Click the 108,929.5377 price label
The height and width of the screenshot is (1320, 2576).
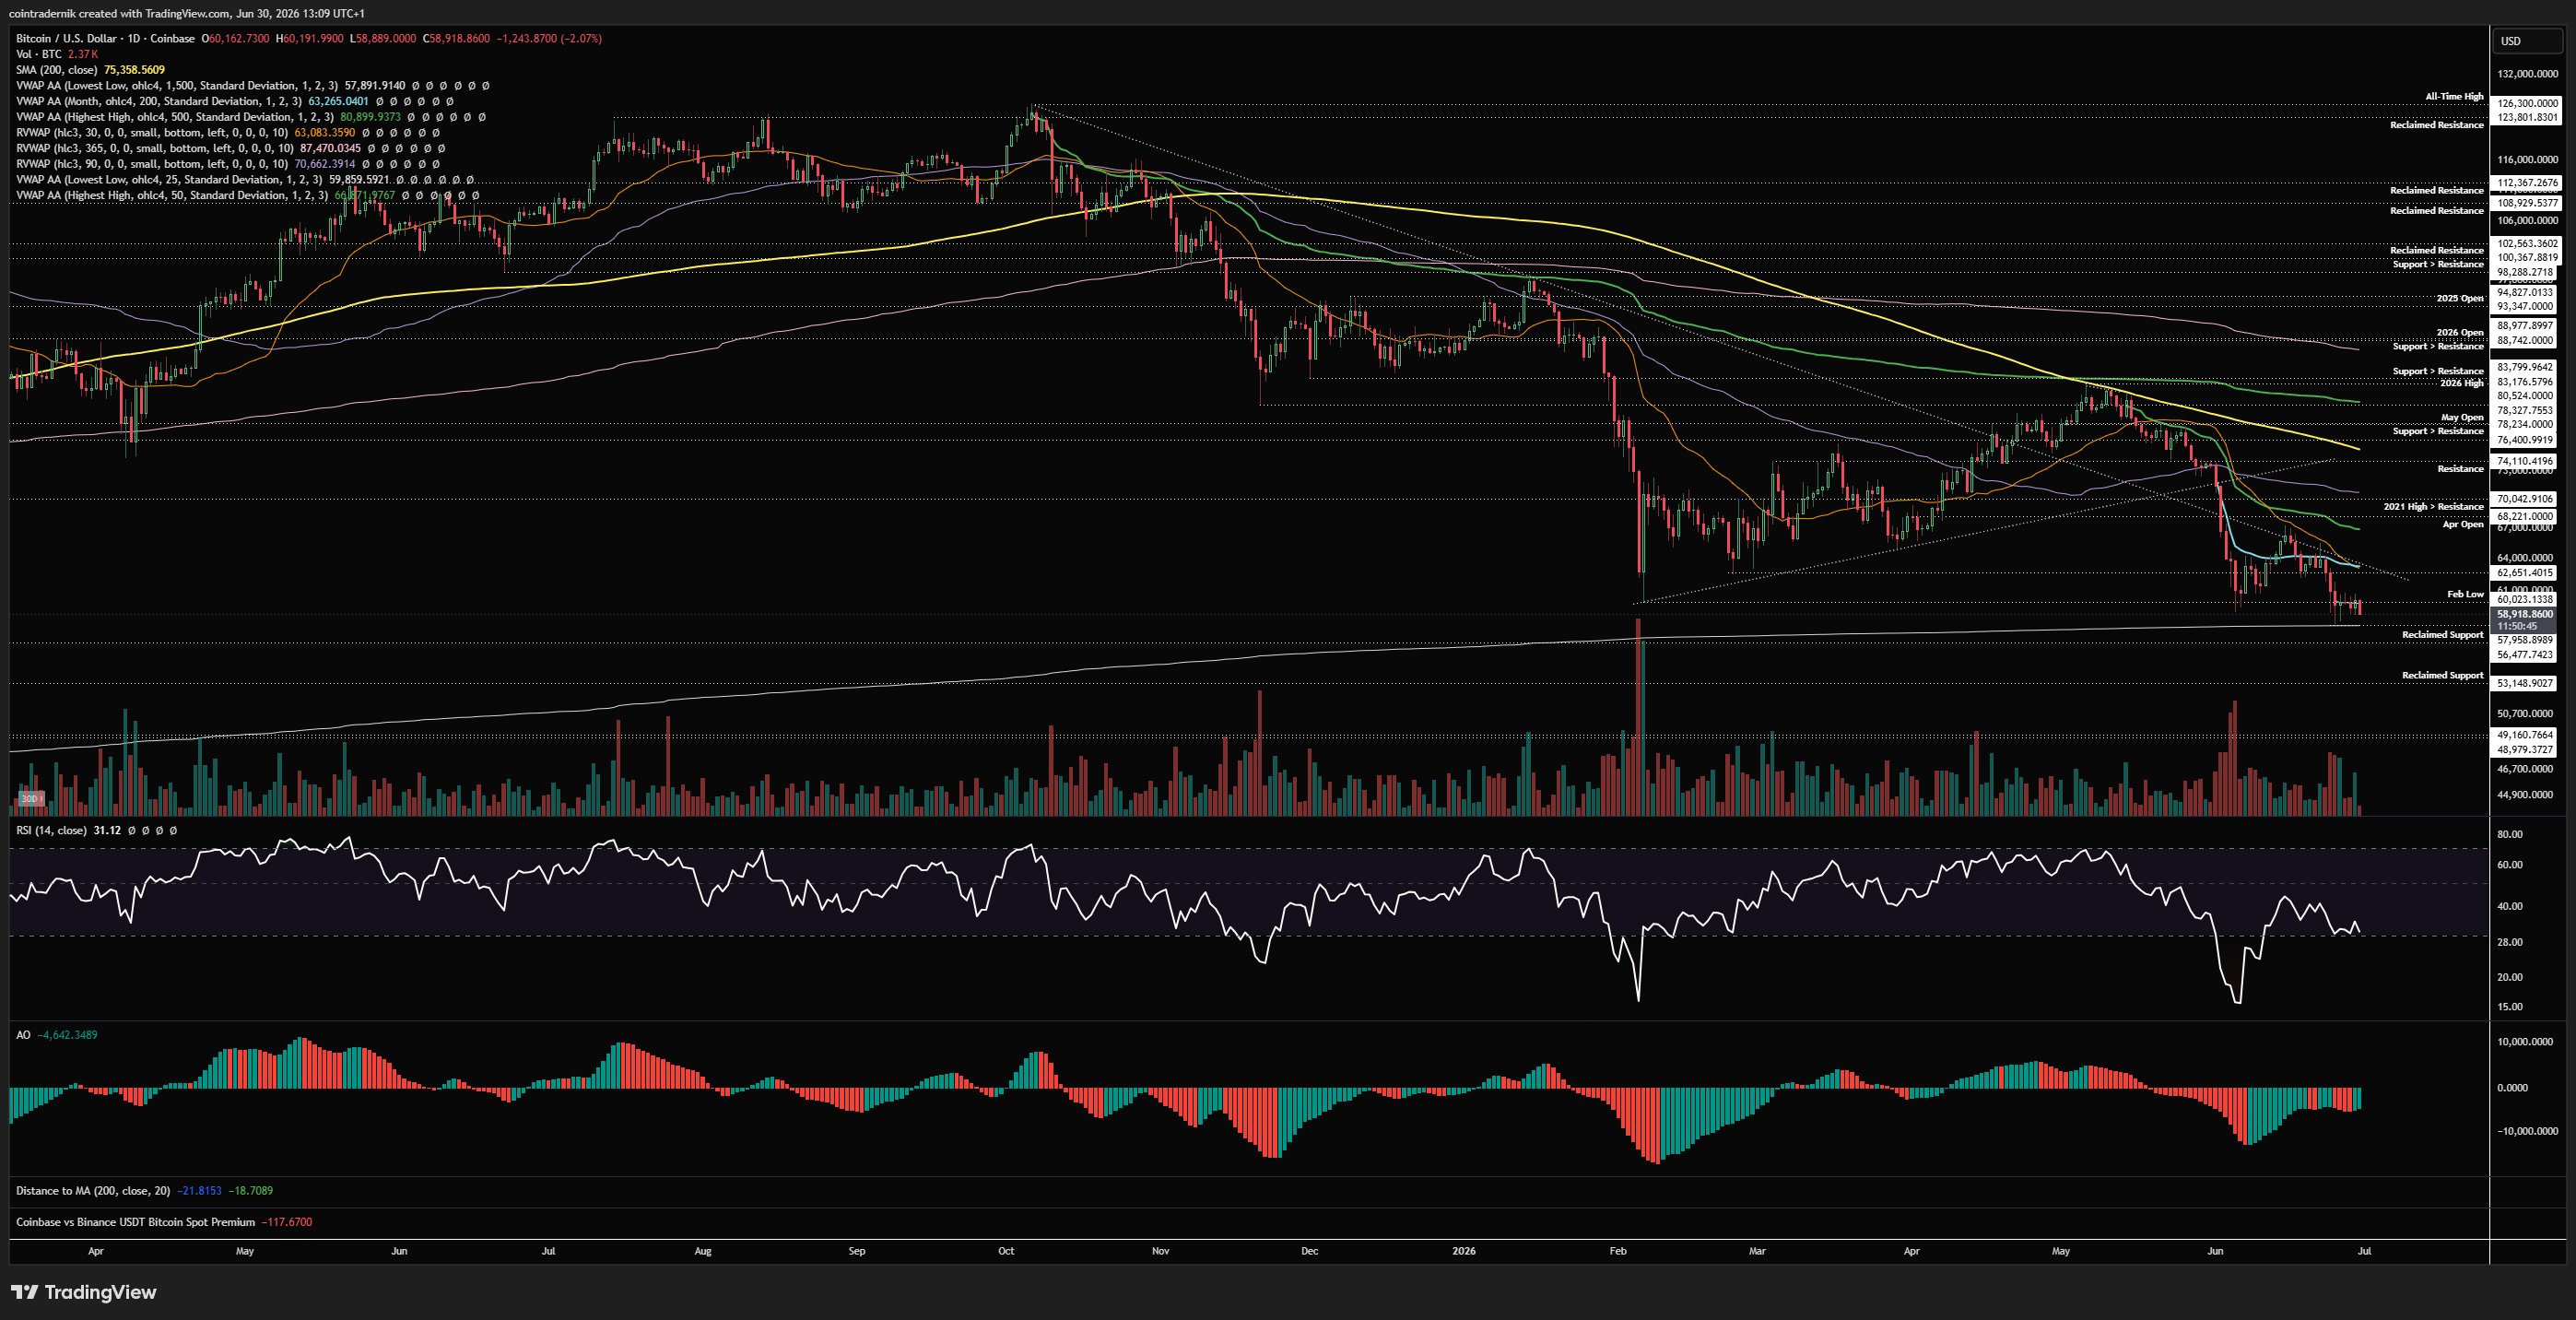point(2528,203)
